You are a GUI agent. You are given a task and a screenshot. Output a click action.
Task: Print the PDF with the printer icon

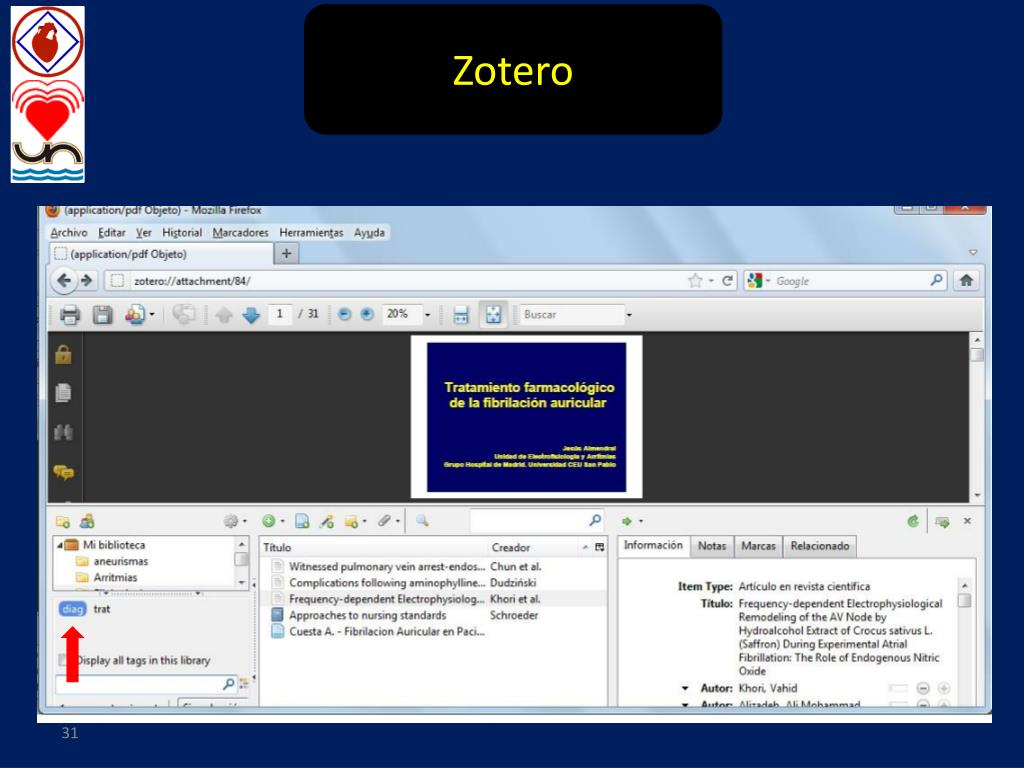[x=70, y=315]
